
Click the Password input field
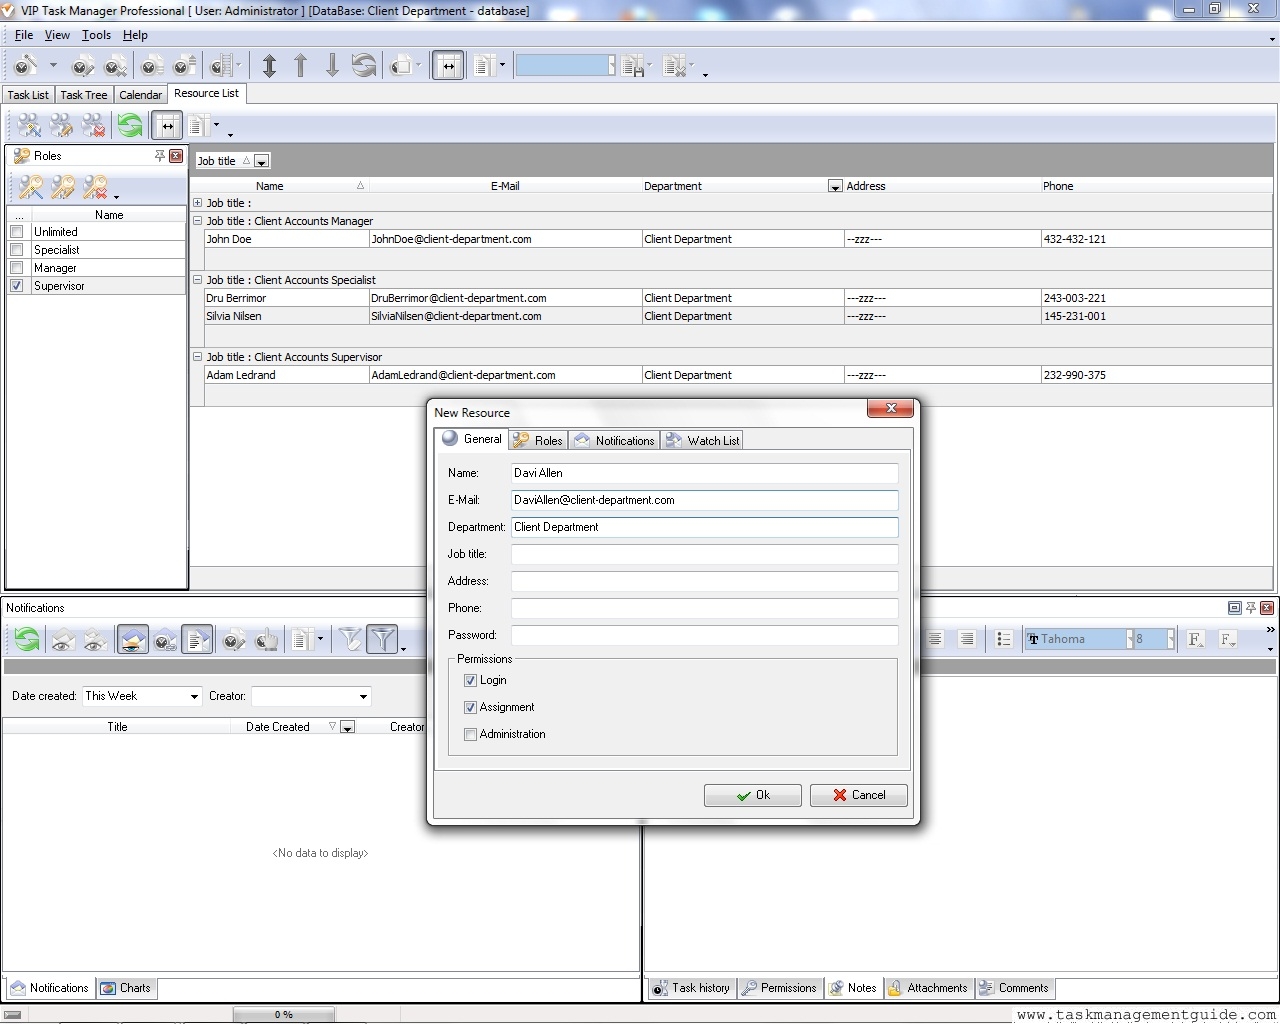pyautogui.click(x=704, y=635)
